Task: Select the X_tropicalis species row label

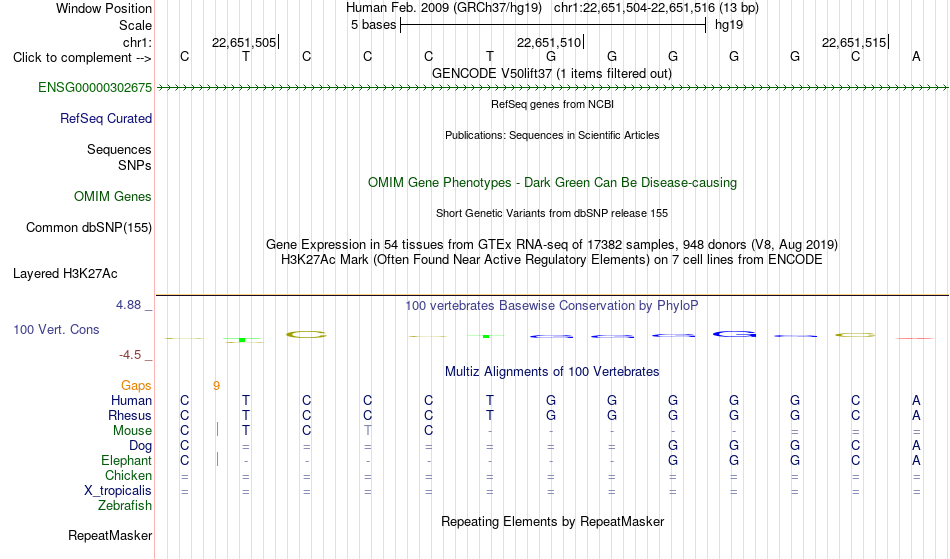Action: point(118,491)
